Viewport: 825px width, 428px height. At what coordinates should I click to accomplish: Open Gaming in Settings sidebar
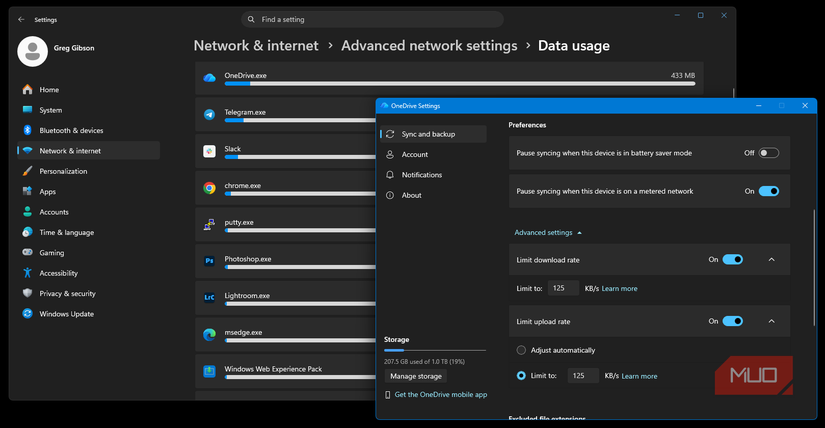click(88, 253)
